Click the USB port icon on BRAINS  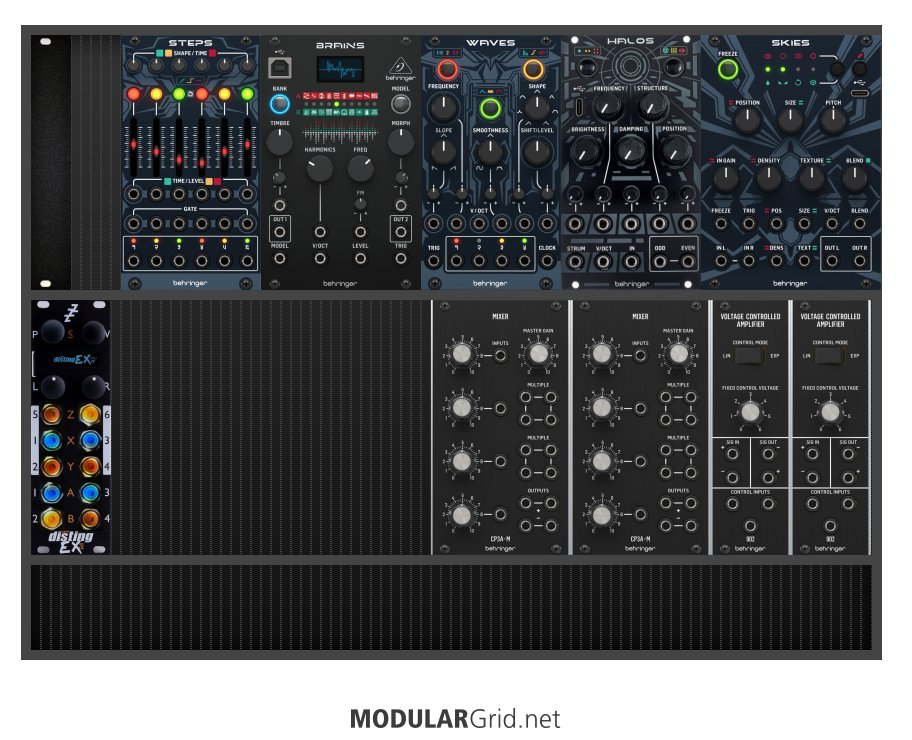(280, 69)
